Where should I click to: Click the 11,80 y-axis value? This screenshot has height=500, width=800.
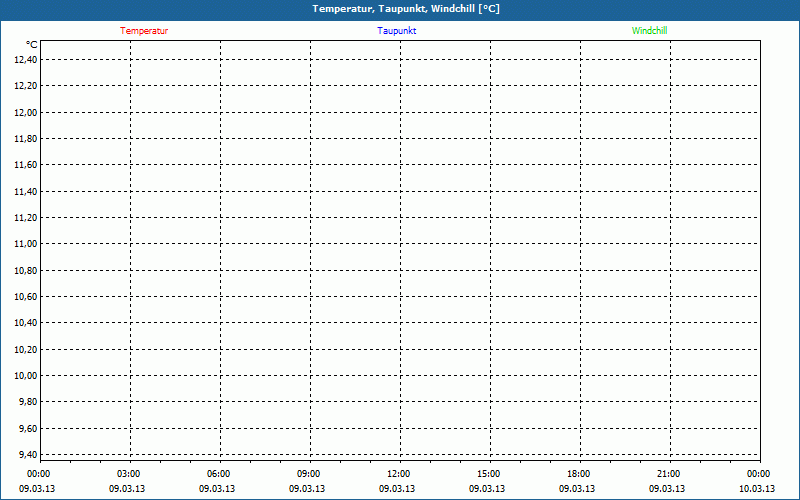coord(26,139)
